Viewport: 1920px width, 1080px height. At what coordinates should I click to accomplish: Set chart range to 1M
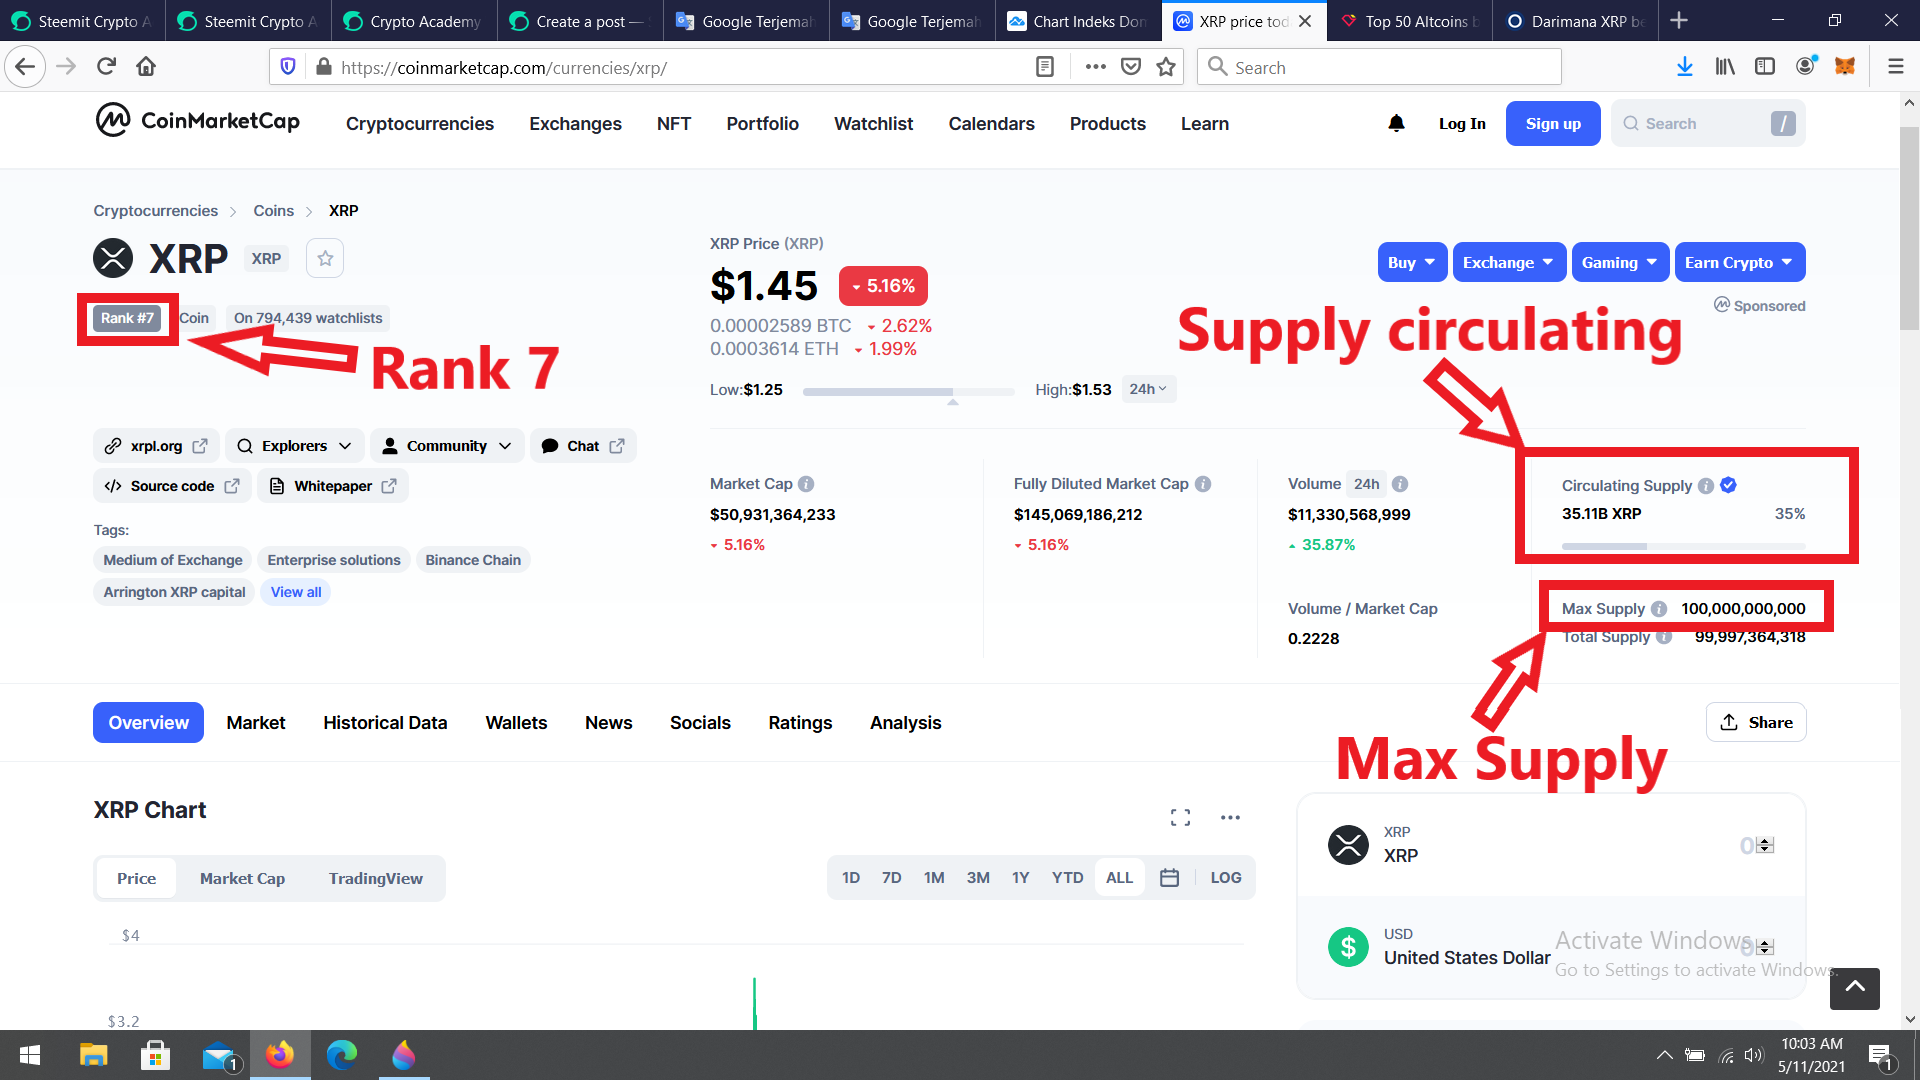pos(934,878)
